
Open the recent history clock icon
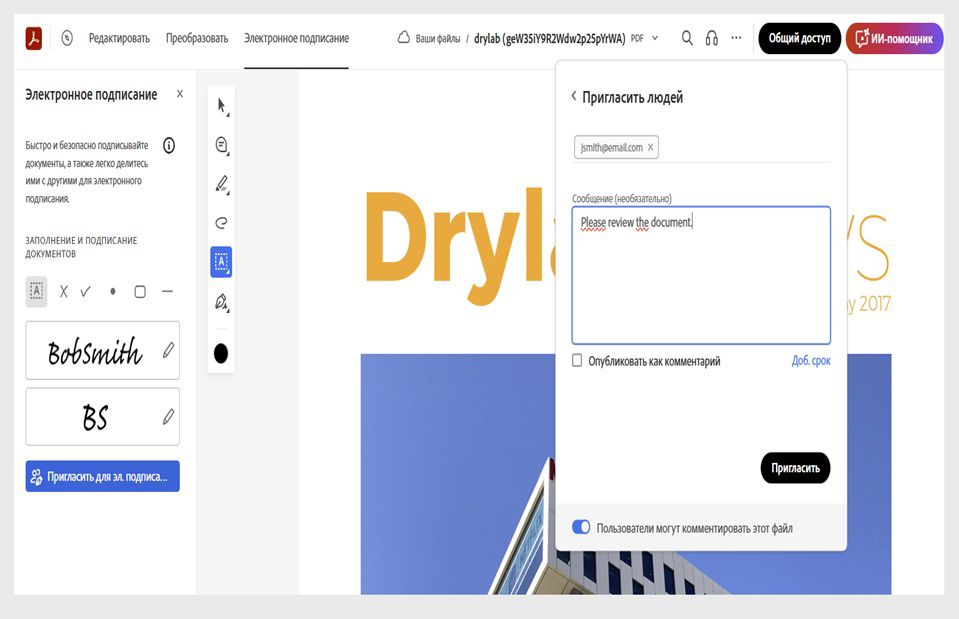click(67, 38)
